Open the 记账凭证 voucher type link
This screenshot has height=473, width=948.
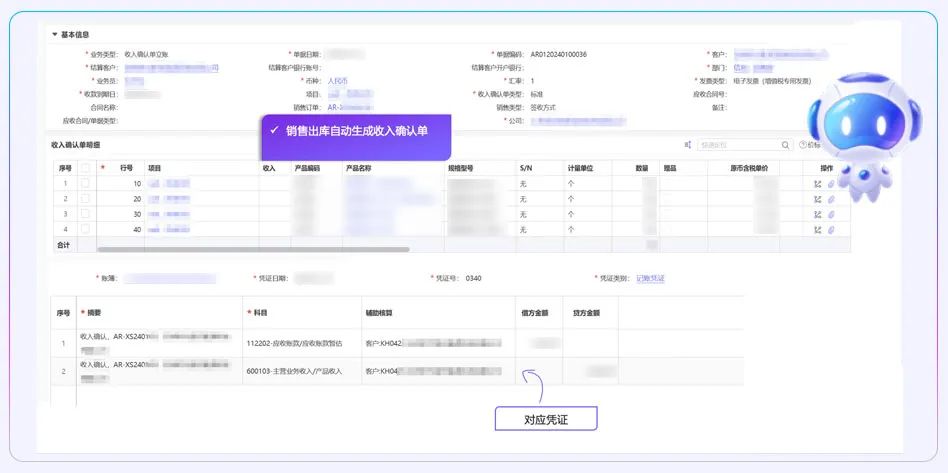point(650,278)
